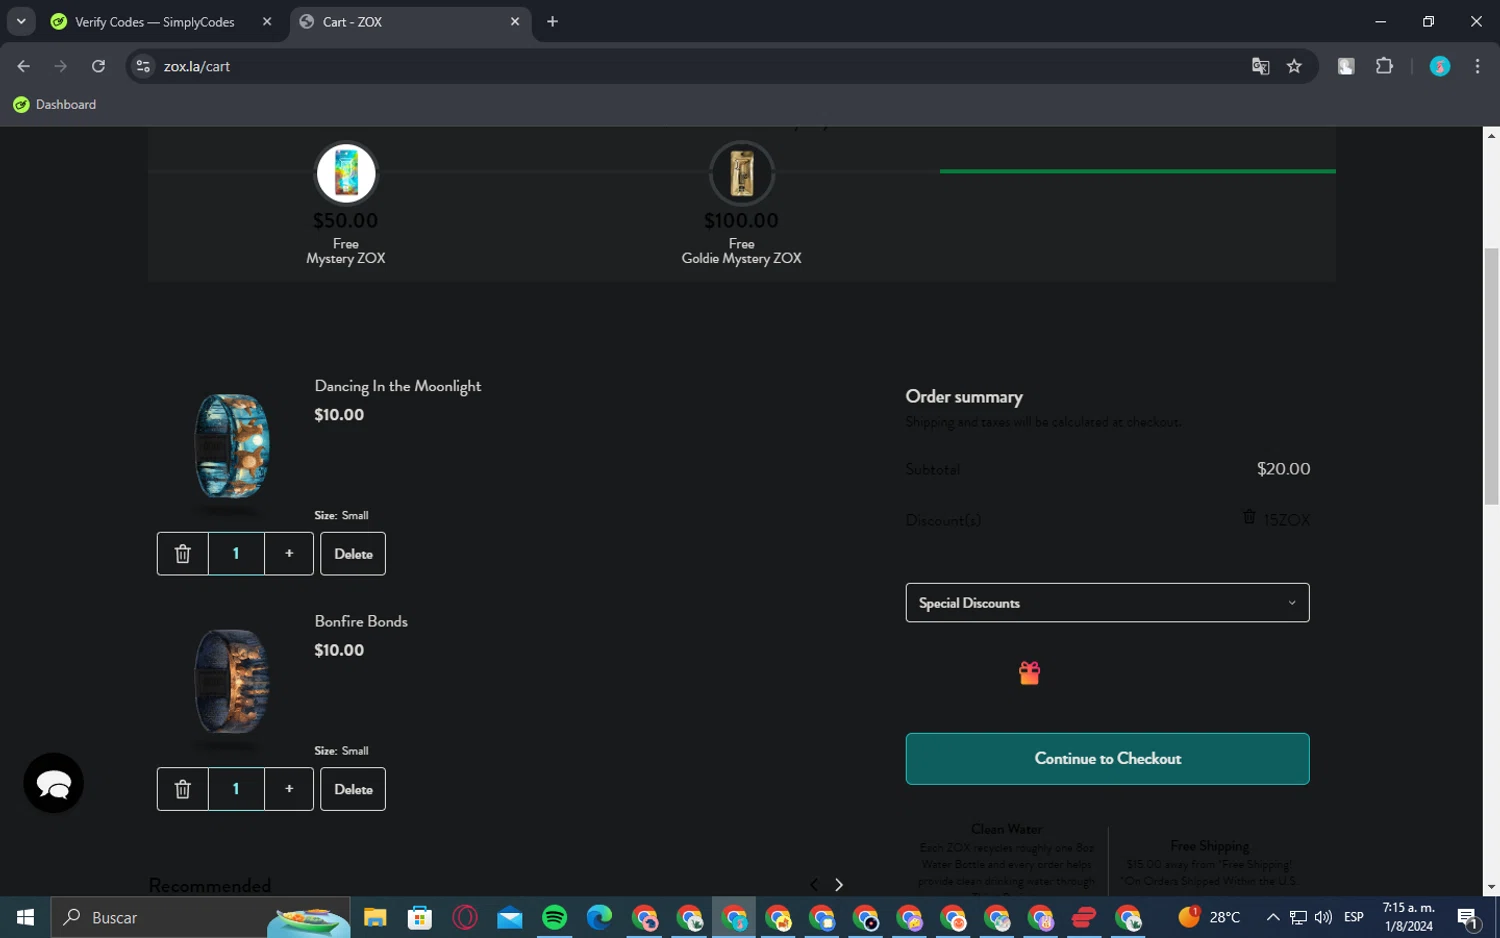This screenshot has height=938, width=1500.
Task: Click the trash icon in the Dancing In the Moonlight quantity stepper
Action: [183, 554]
